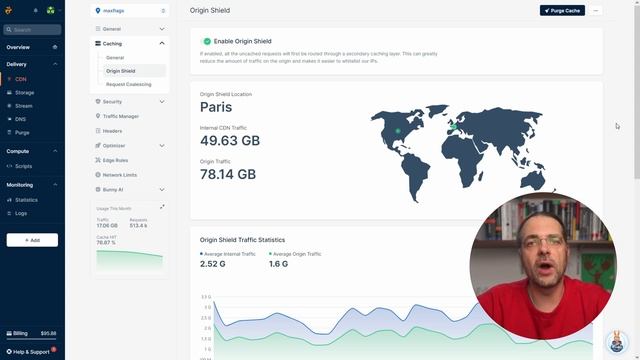
Task: Expand the General settings group chevron
Action: pyautogui.click(x=162, y=29)
